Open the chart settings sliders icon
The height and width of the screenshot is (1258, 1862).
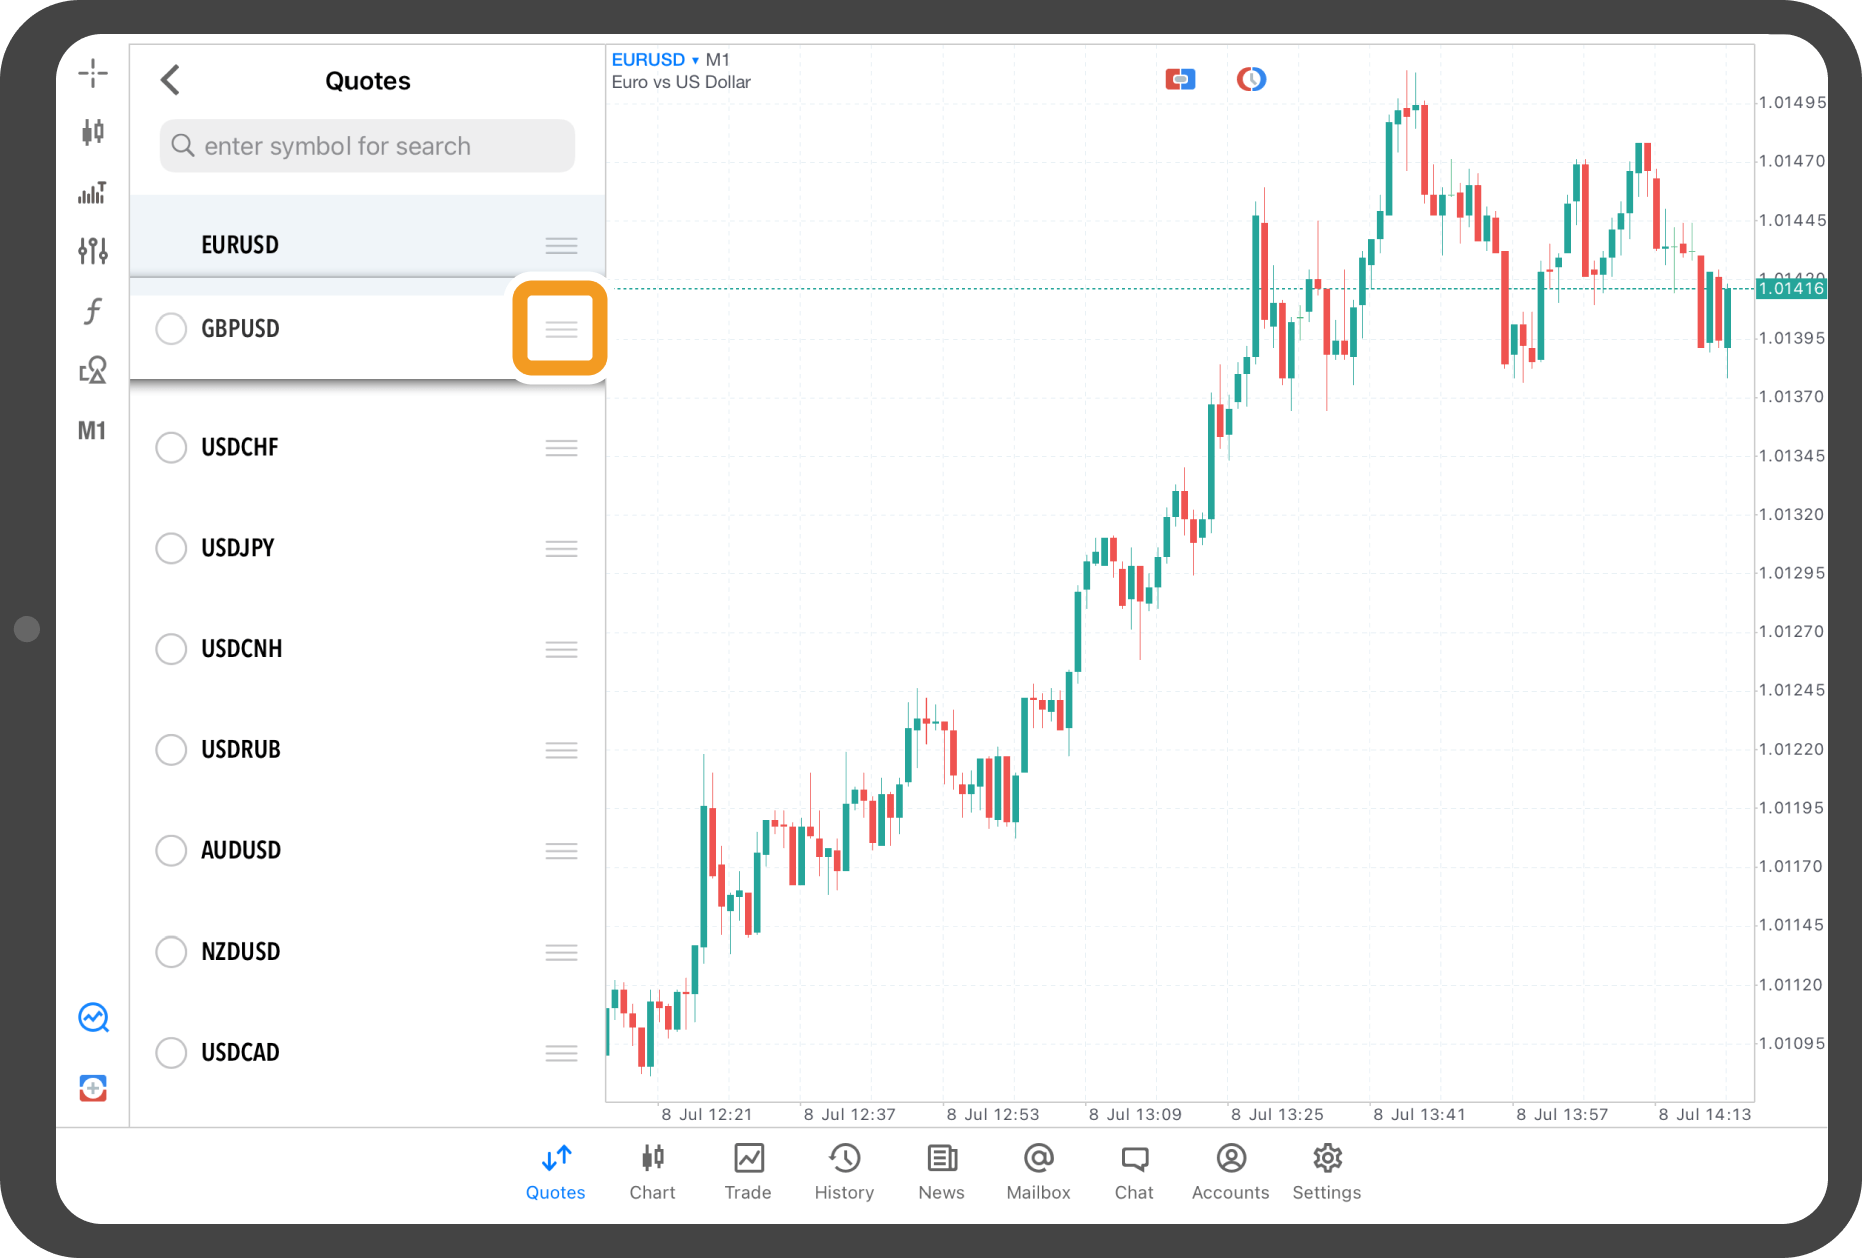click(x=93, y=250)
